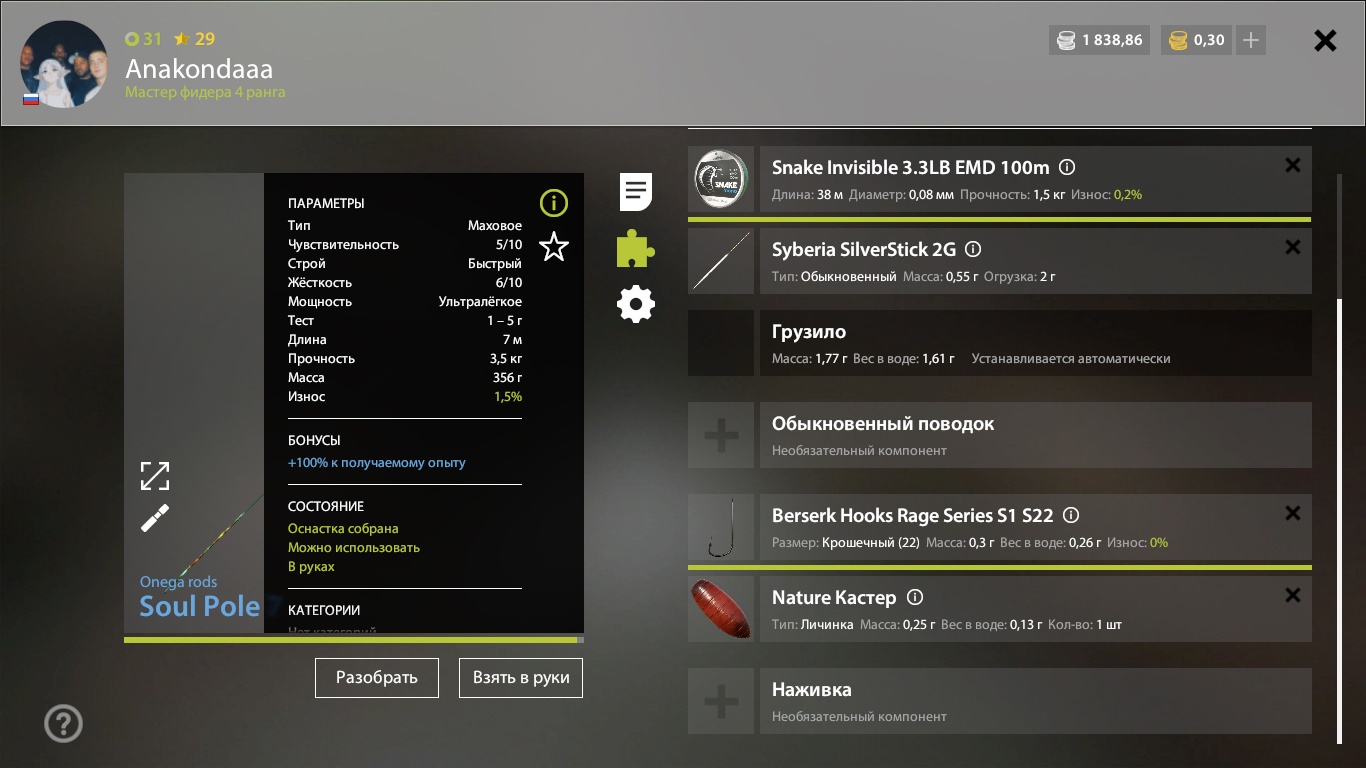This screenshot has height=768, width=1366.
Task: Click the КАТЕГОРИИ section heading
Action: pos(324,610)
